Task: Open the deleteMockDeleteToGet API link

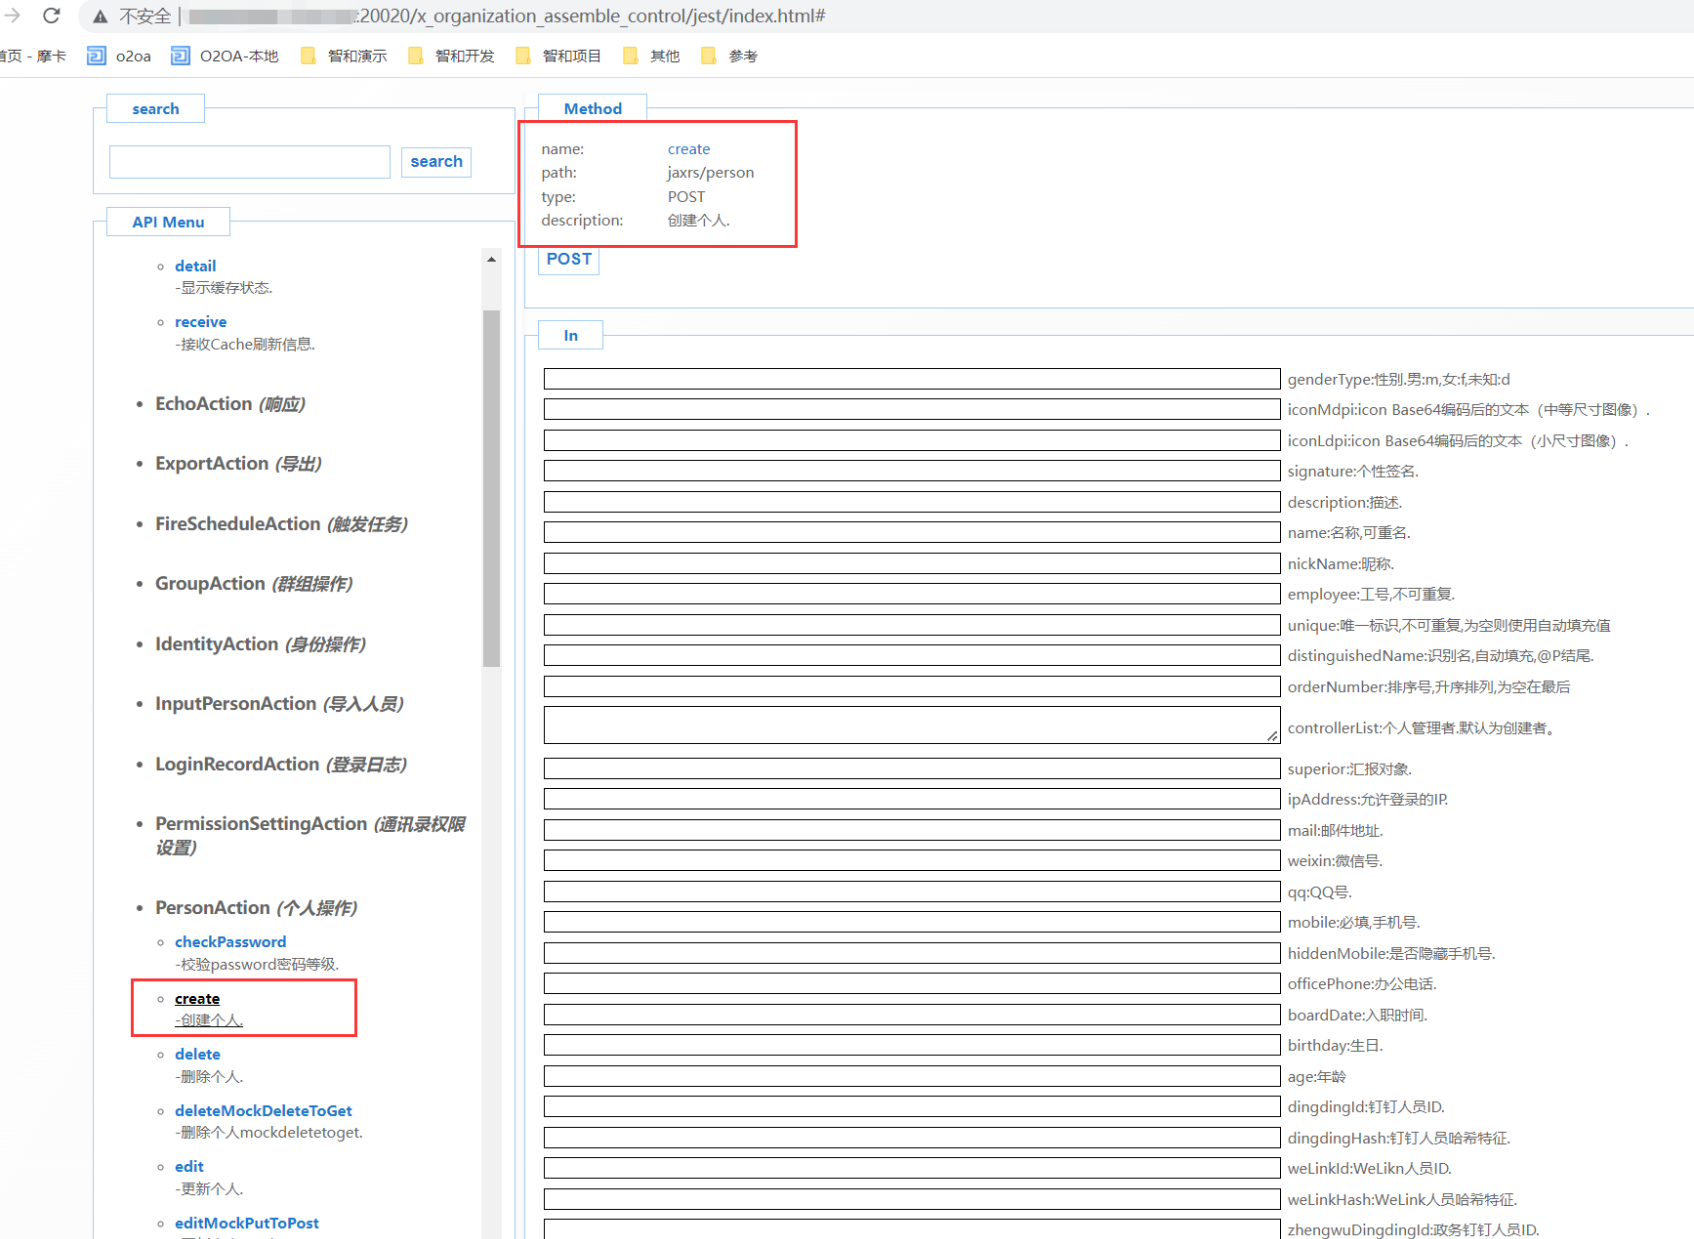Action: pyautogui.click(x=263, y=1110)
